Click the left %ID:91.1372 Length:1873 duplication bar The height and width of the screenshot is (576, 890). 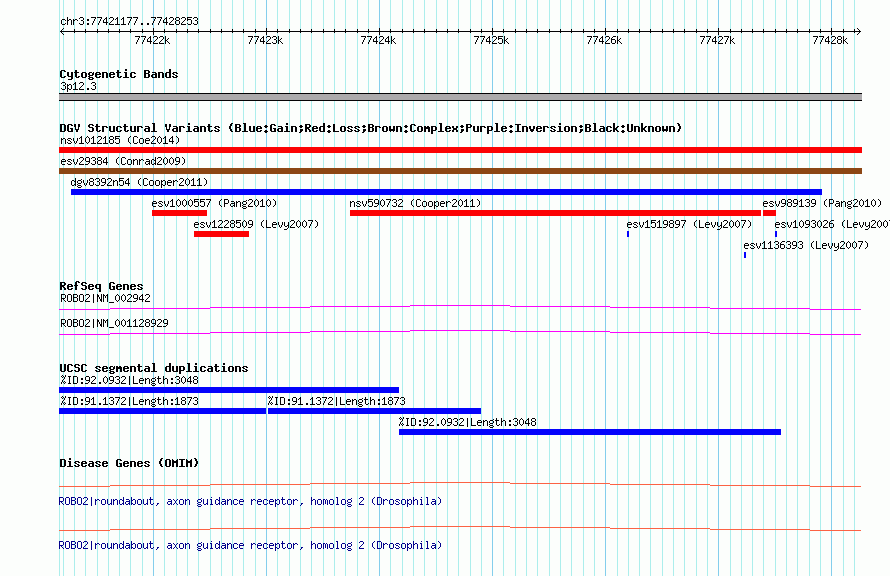pyautogui.click(x=162, y=411)
